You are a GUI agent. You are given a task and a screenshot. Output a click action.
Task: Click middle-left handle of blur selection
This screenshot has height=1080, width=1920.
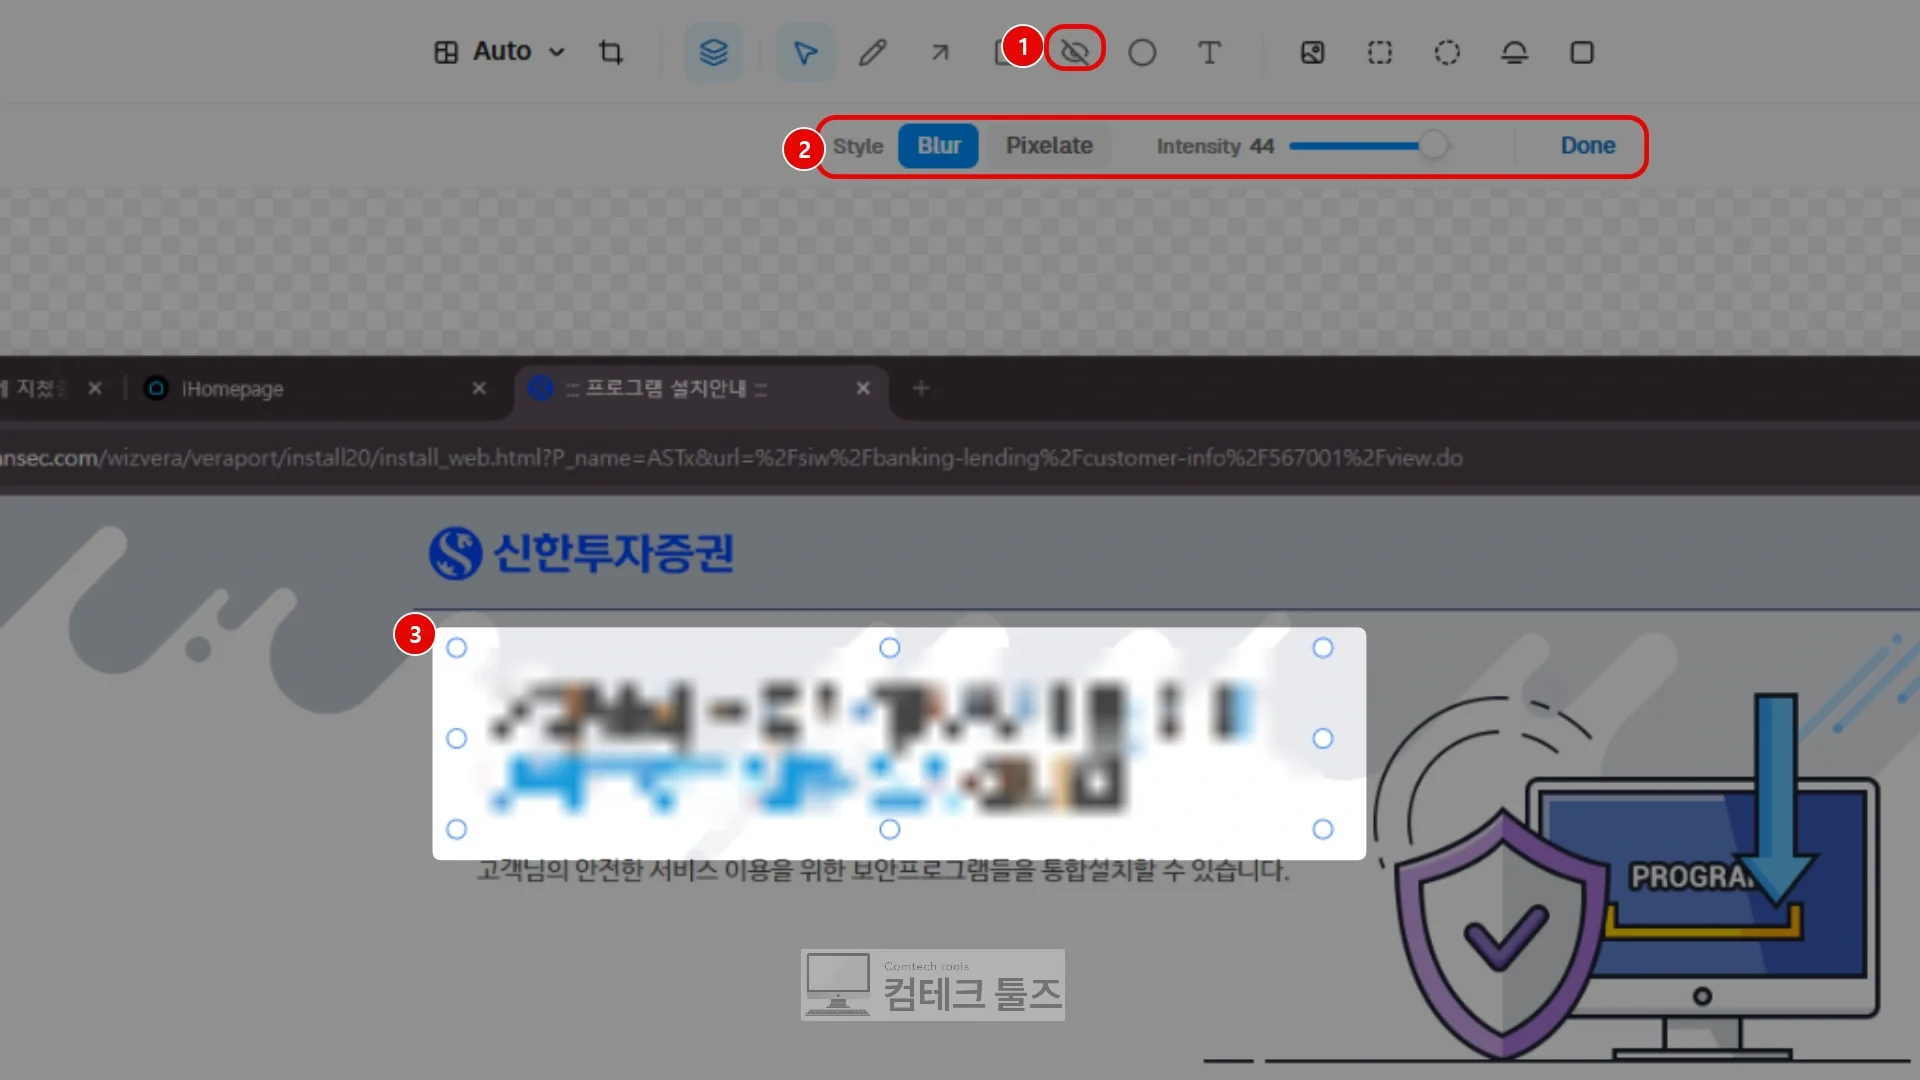(457, 739)
